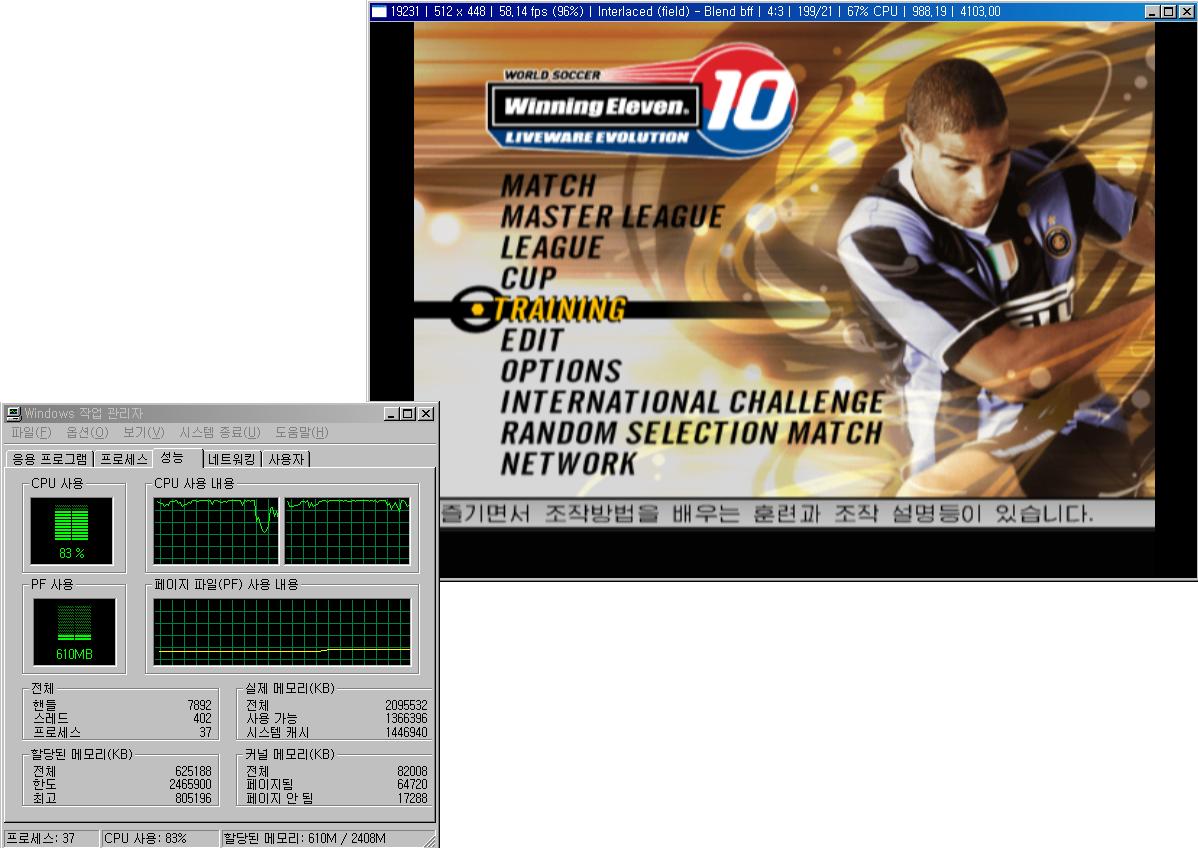This screenshot has width=1198, height=848.
Task: Minimize the emulator game window
Action: pos(1153,11)
